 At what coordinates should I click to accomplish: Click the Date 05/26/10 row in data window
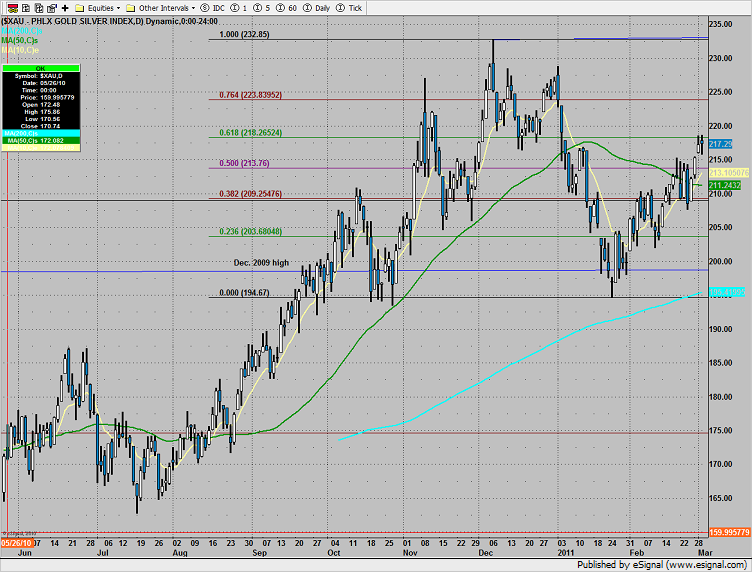point(41,83)
